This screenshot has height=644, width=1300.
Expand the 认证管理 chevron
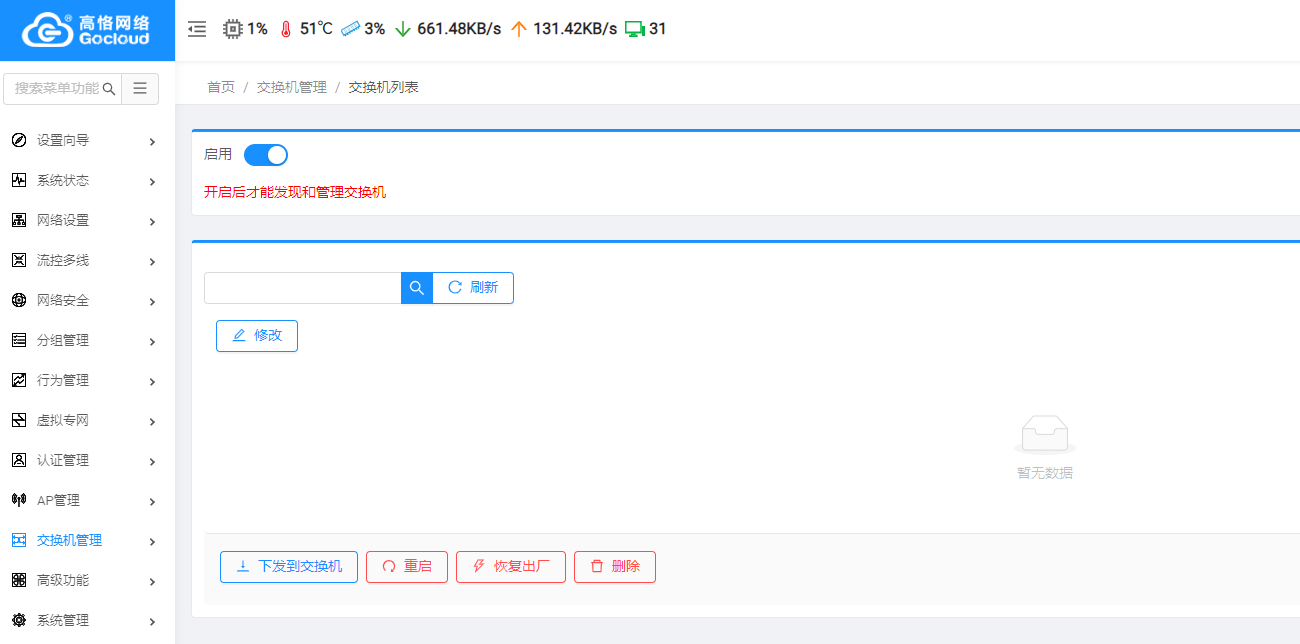152,462
